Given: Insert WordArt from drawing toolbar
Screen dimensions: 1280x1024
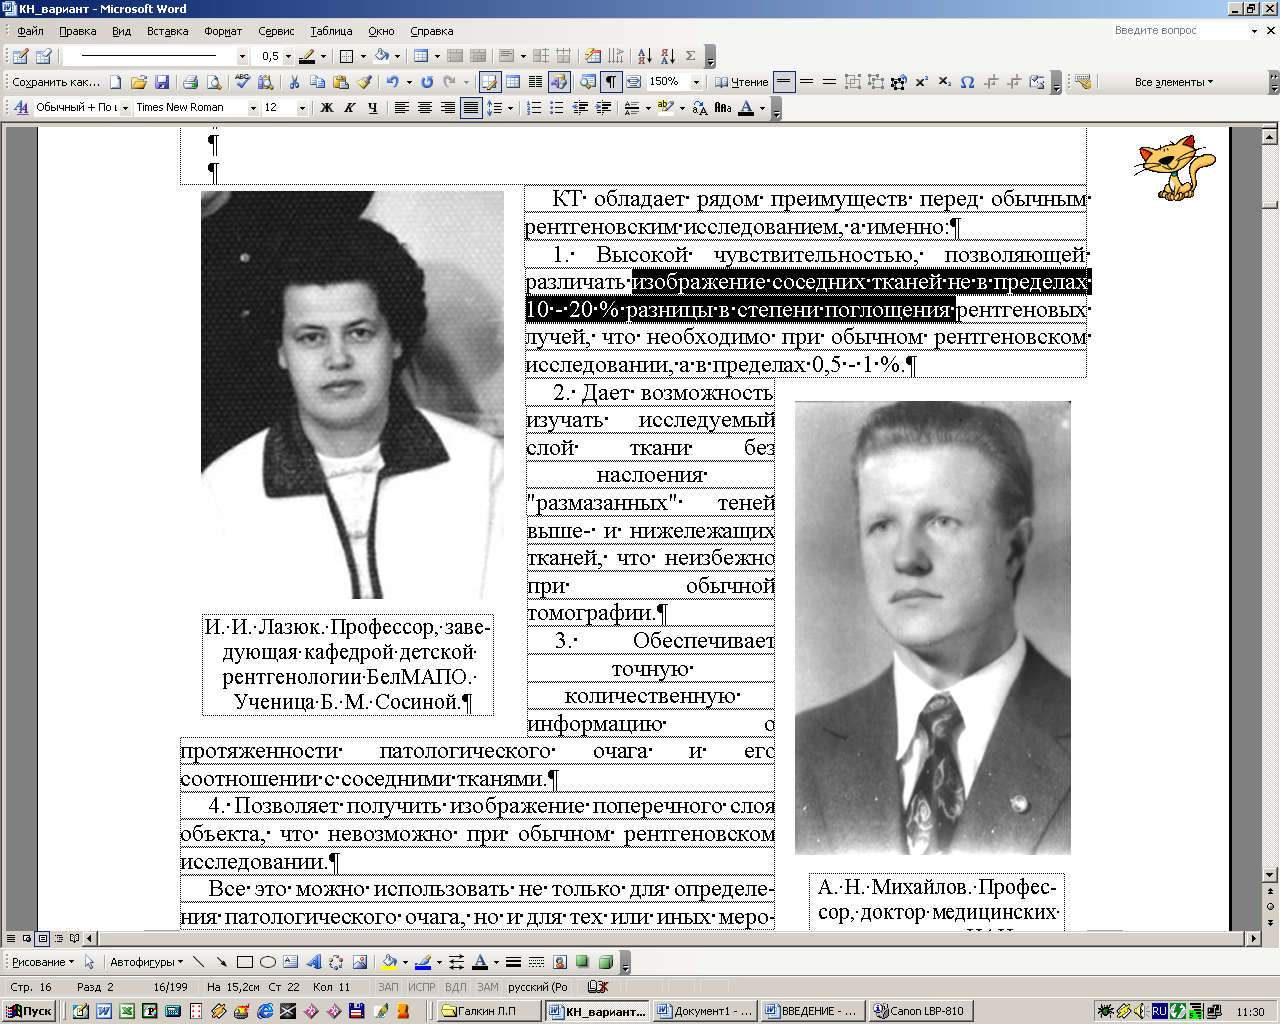Looking at the screenshot, I should (313, 962).
